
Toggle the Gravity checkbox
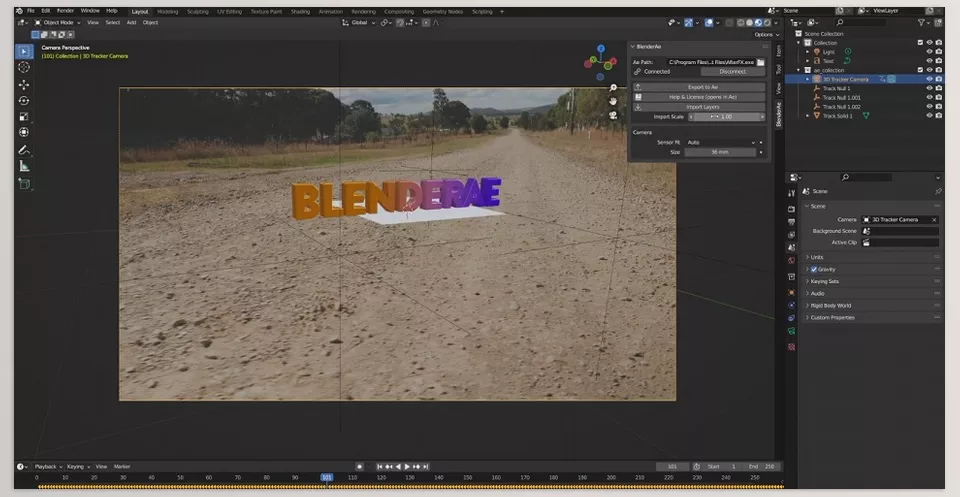[x=814, y=269]
